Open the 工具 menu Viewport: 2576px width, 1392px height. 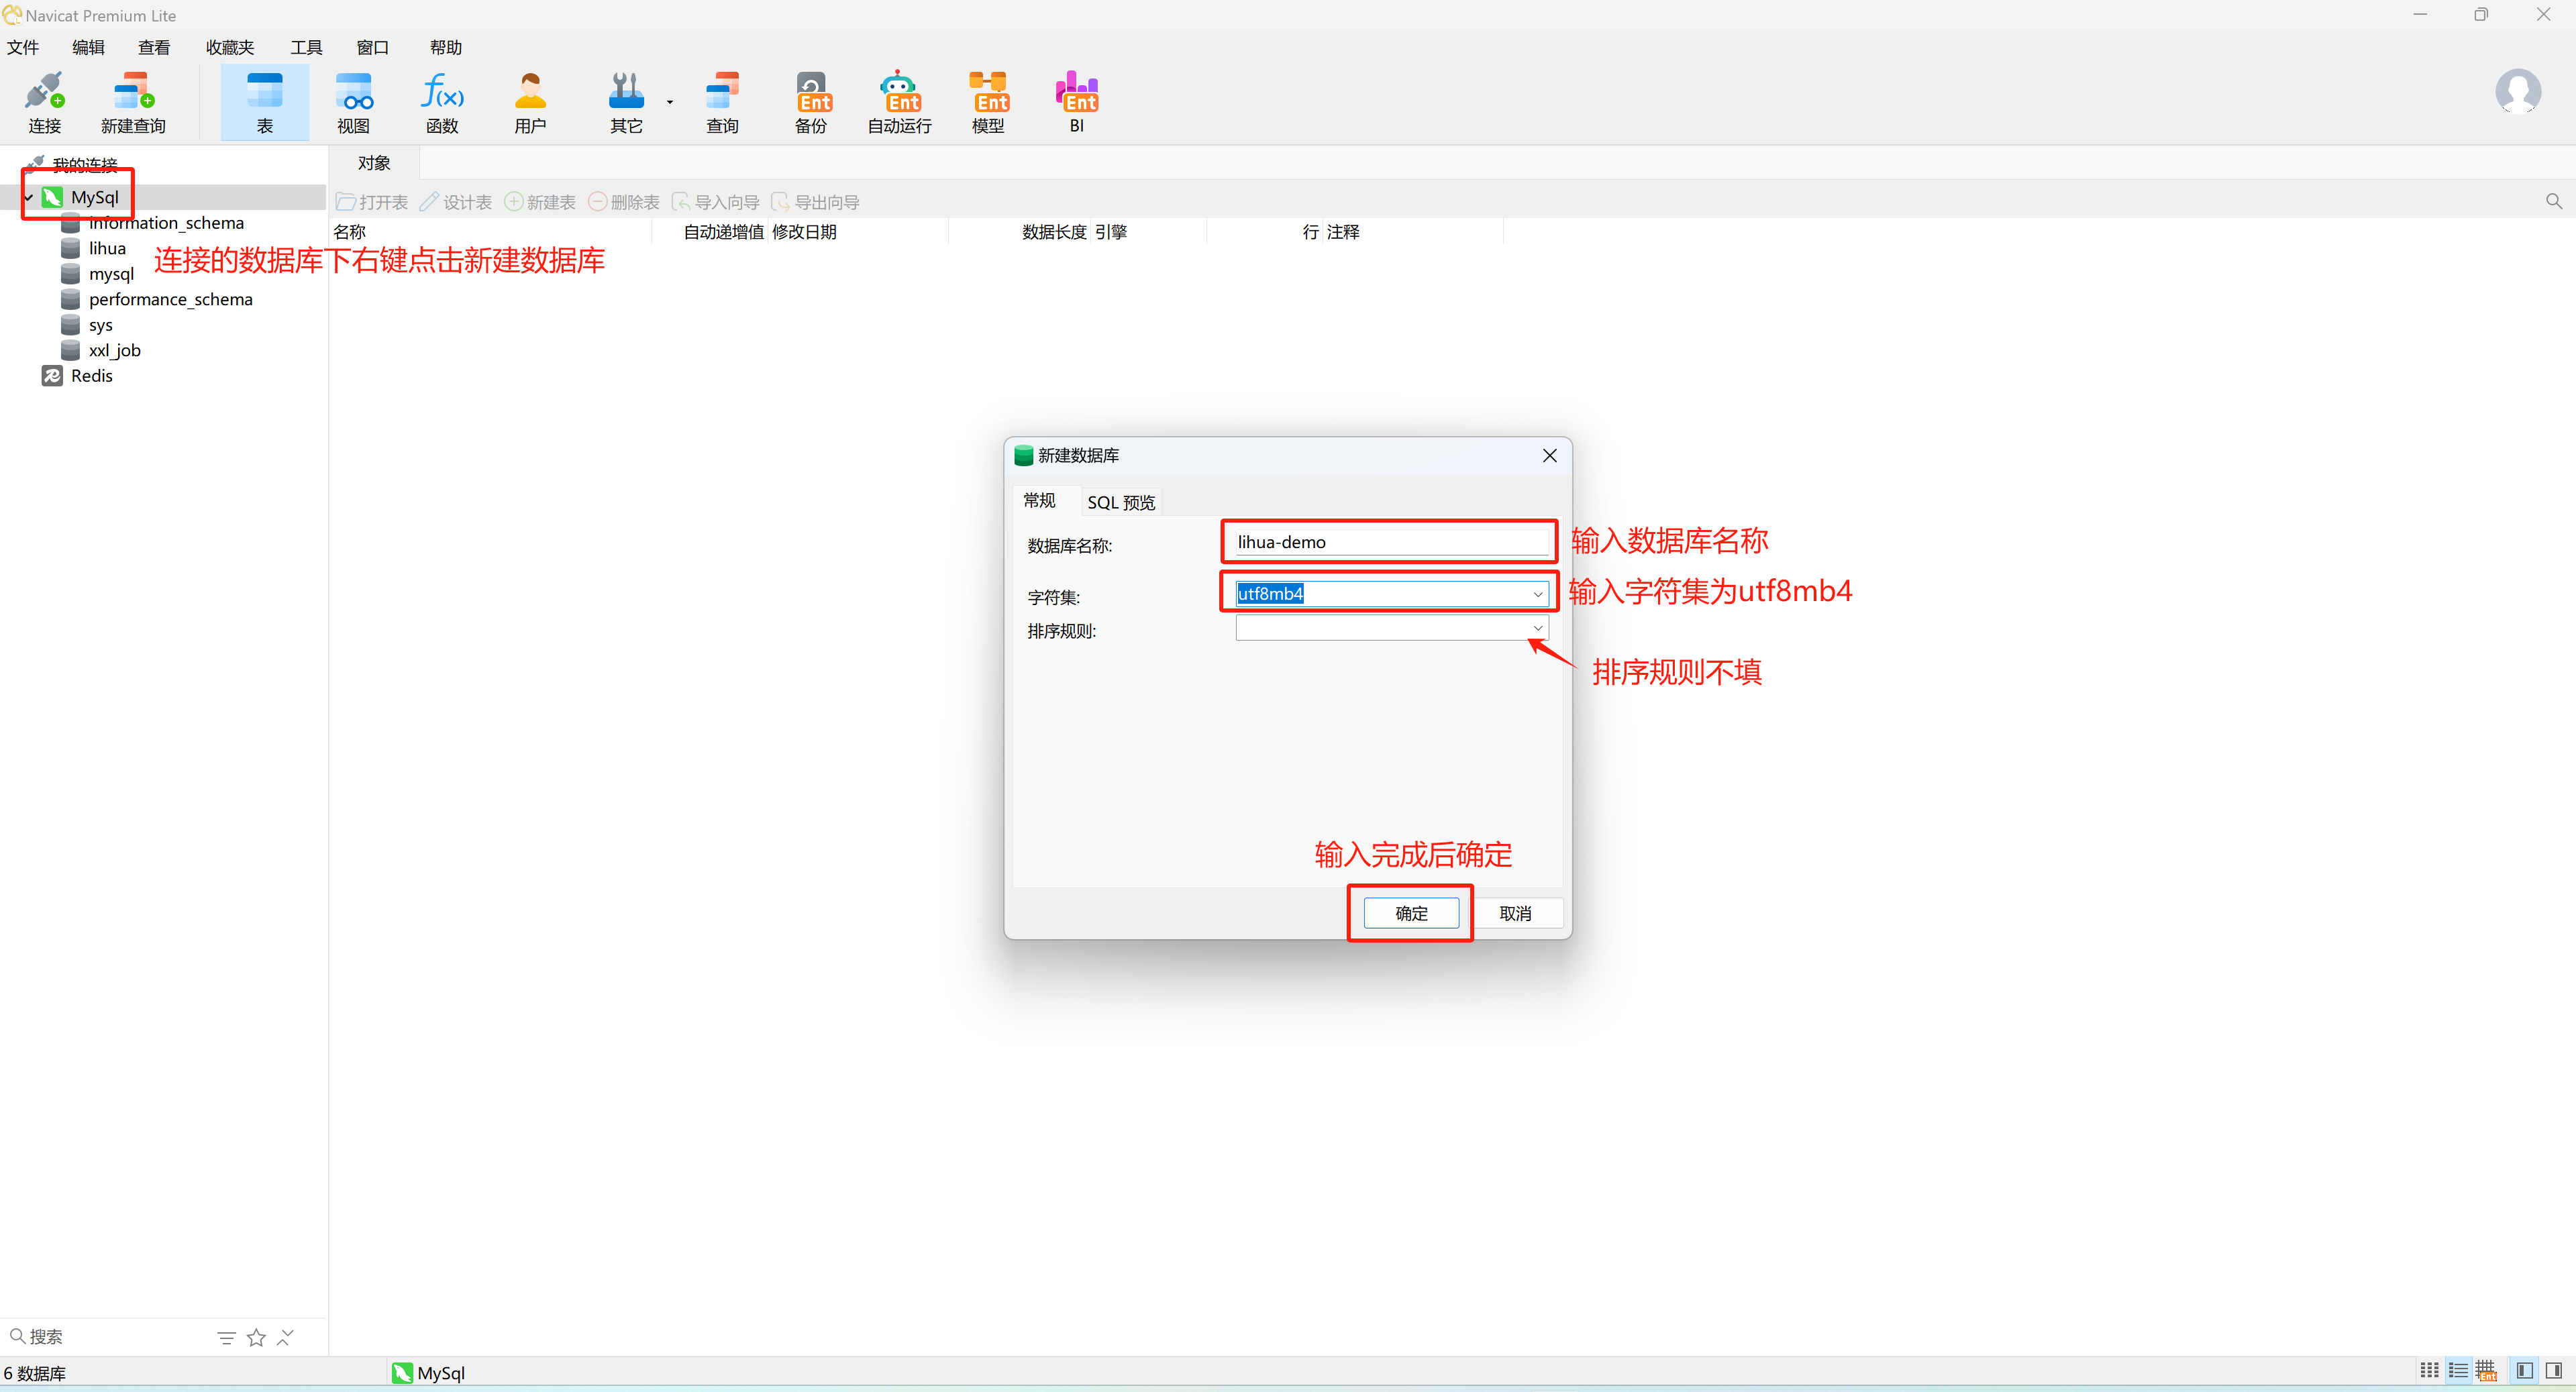(306, 47)
